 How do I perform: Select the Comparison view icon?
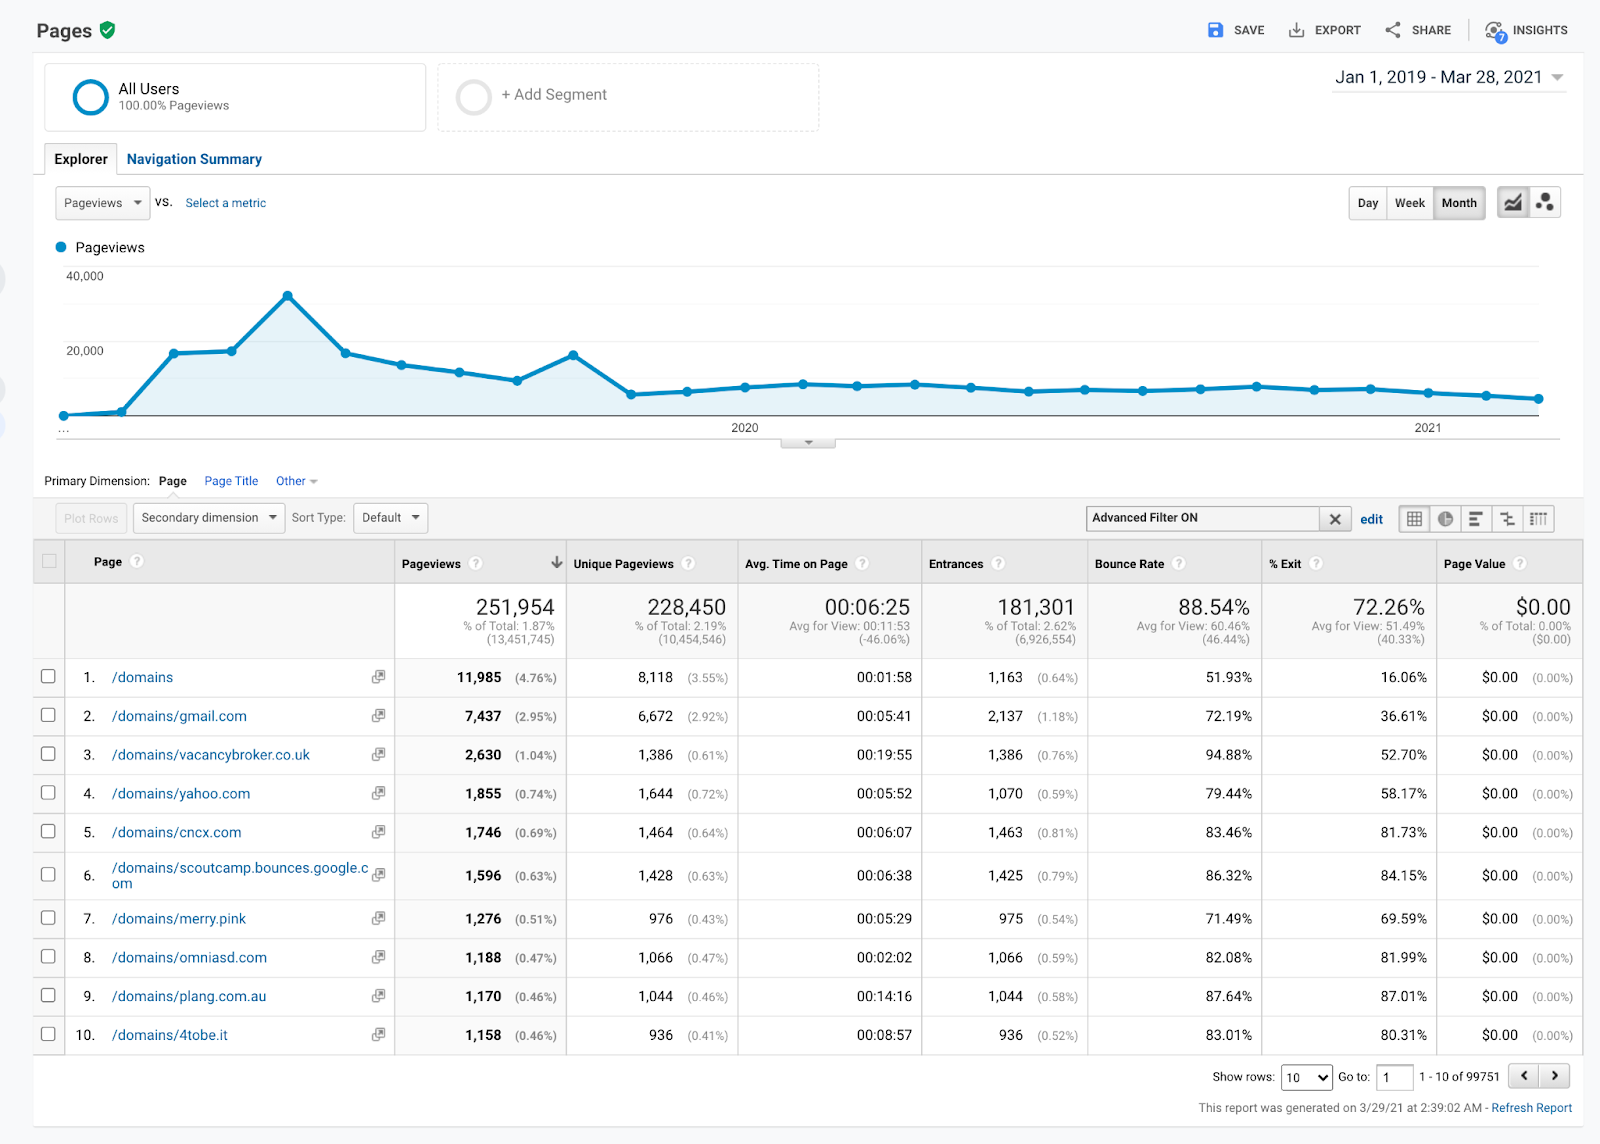tap(1507, 519)
